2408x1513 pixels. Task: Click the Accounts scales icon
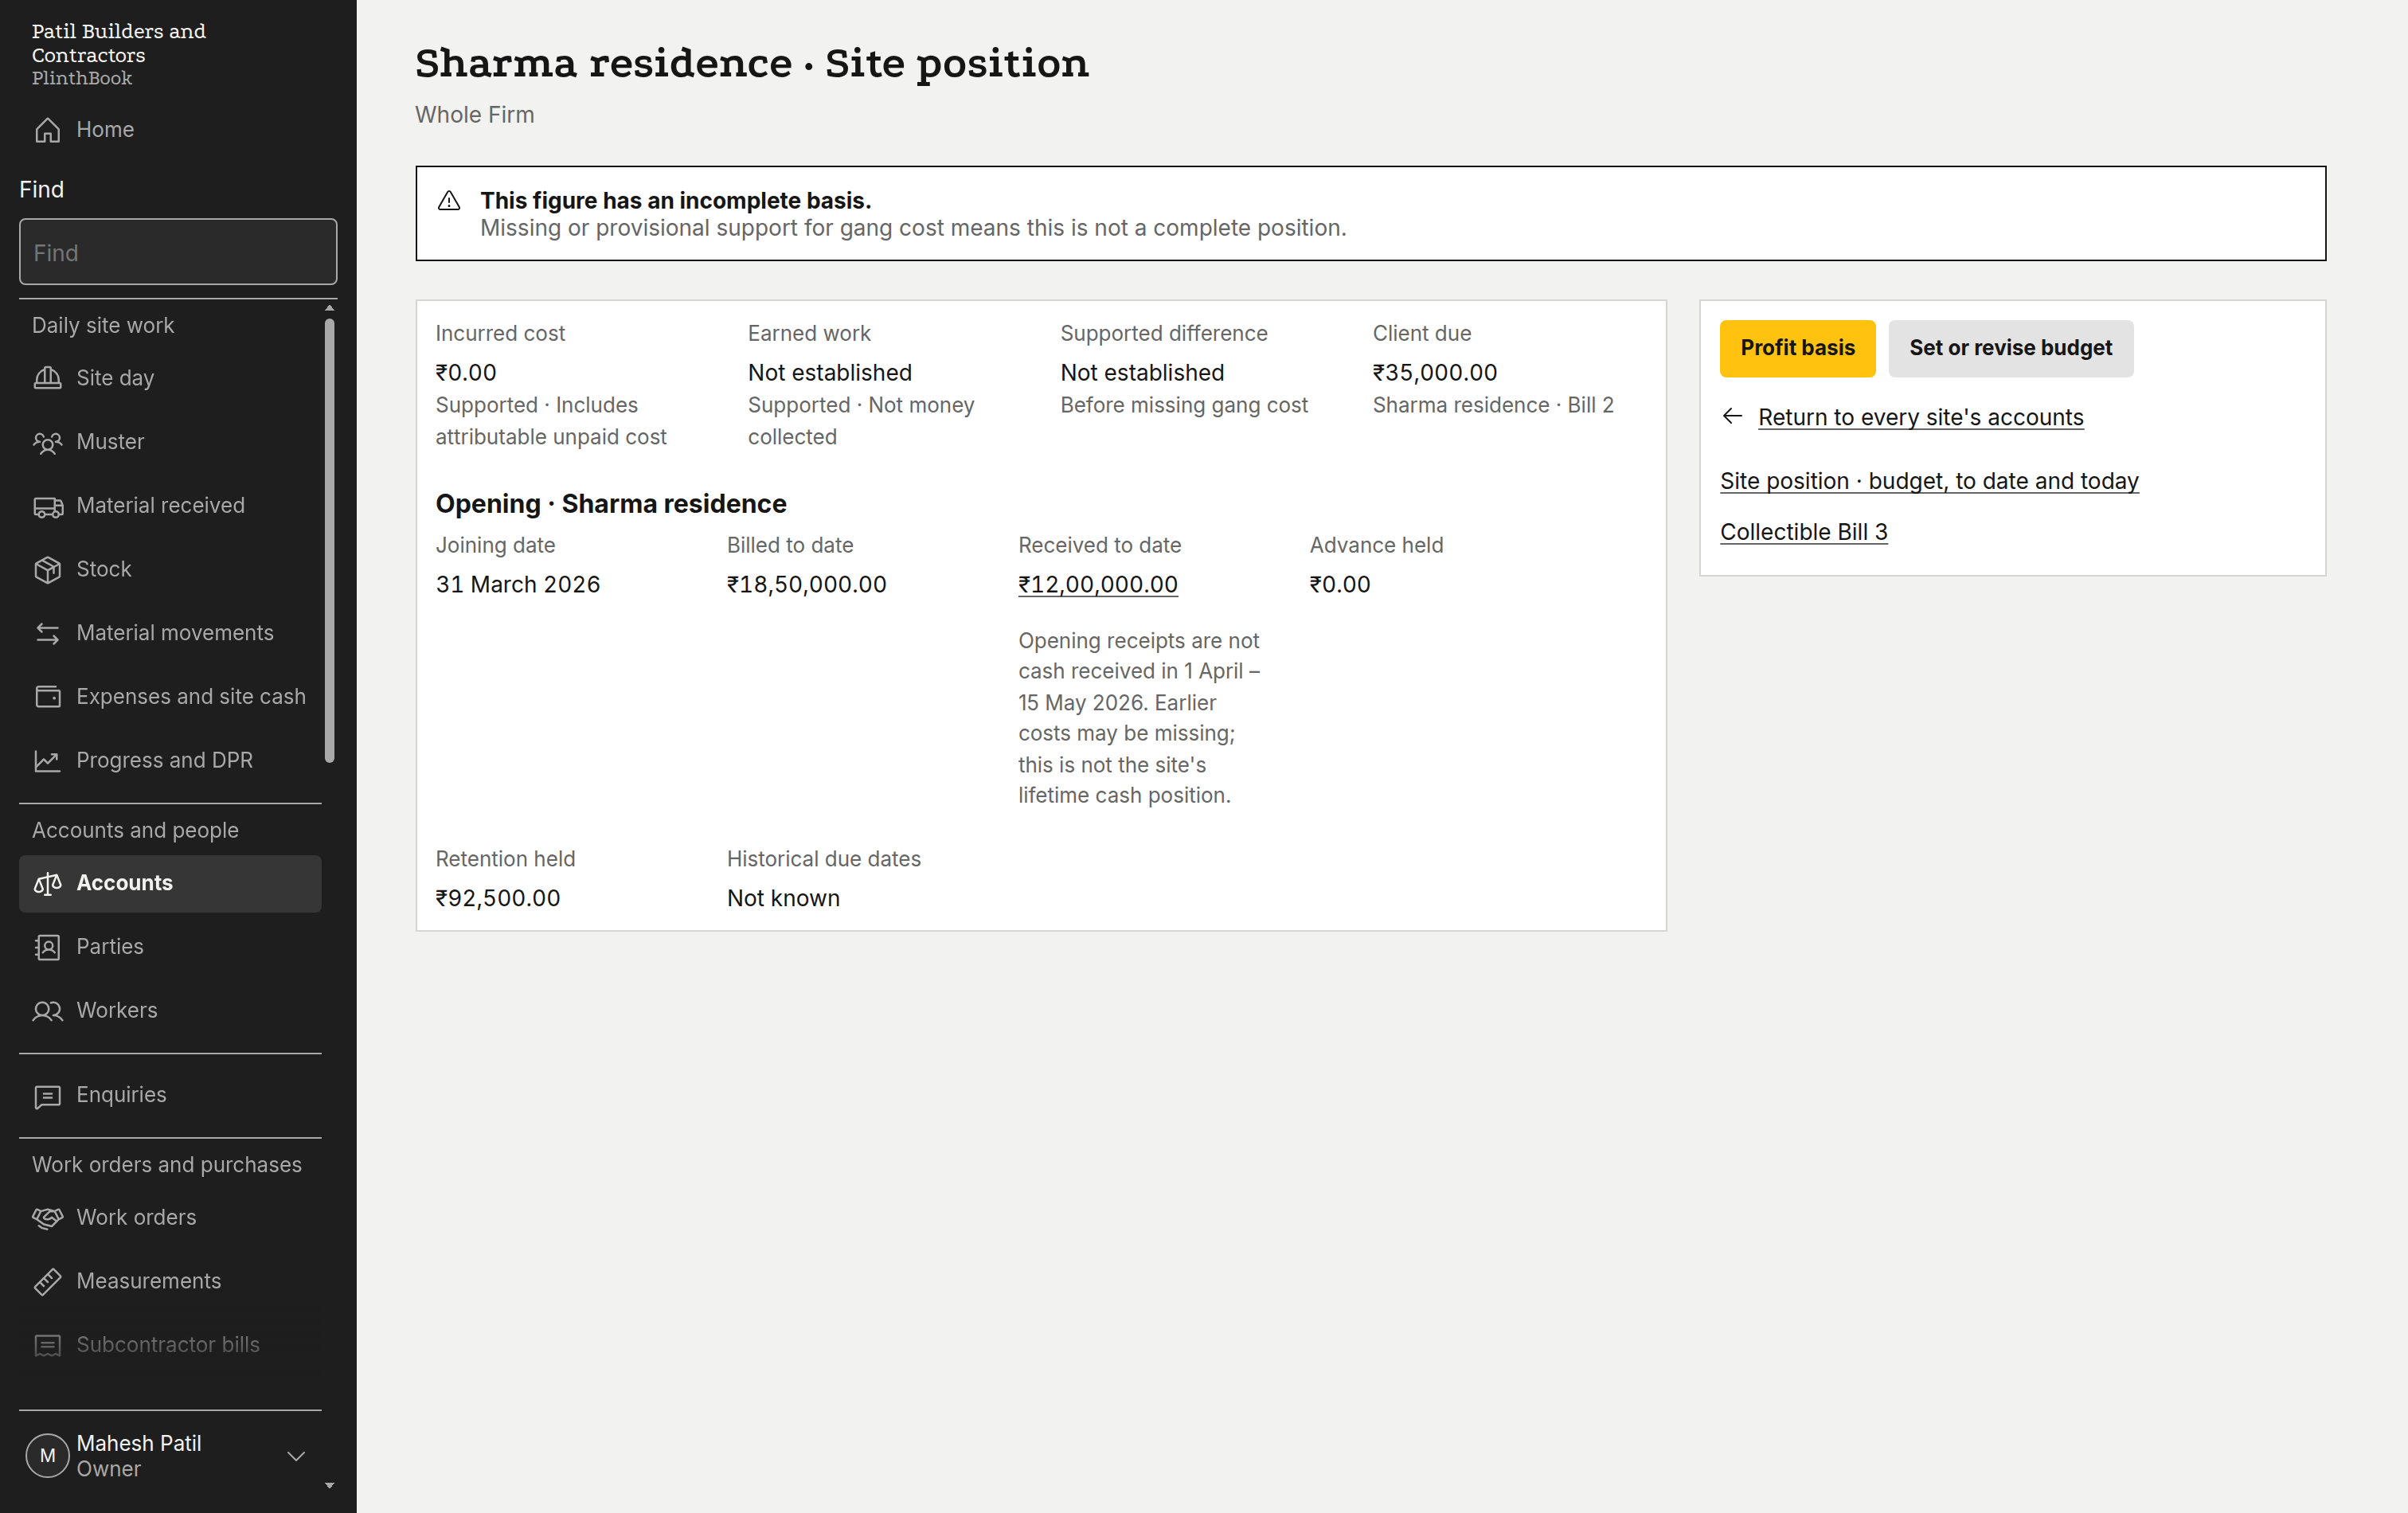(x=47, y=883)
